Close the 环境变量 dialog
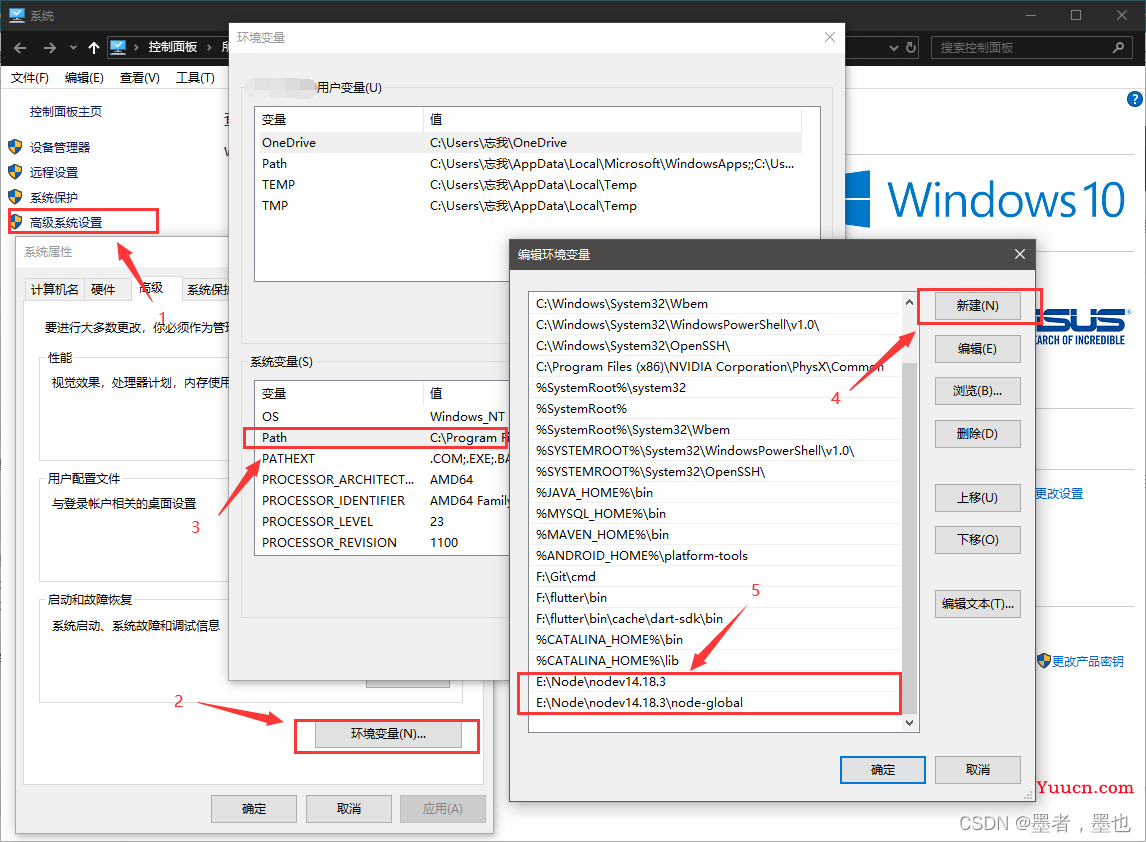The height and width of the screenshot is (842, 1146). [830, 37]
